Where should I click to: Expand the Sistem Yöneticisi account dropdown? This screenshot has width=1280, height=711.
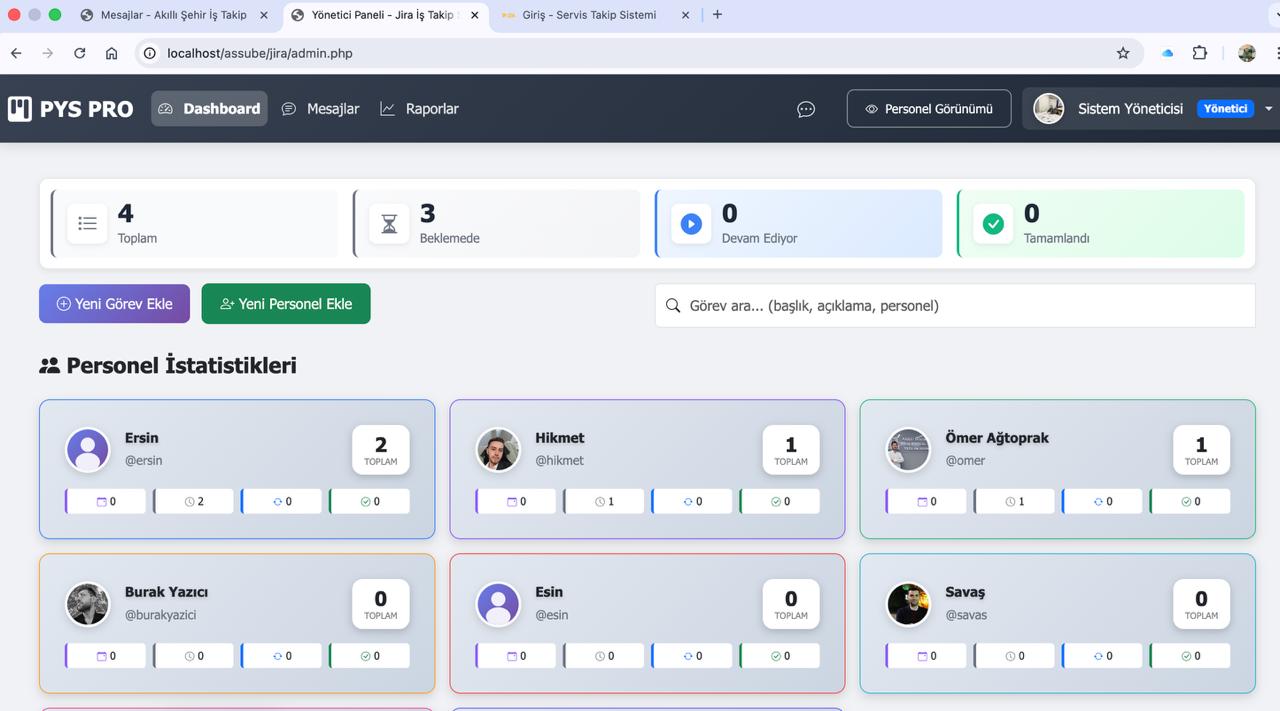click(1268, 108)
